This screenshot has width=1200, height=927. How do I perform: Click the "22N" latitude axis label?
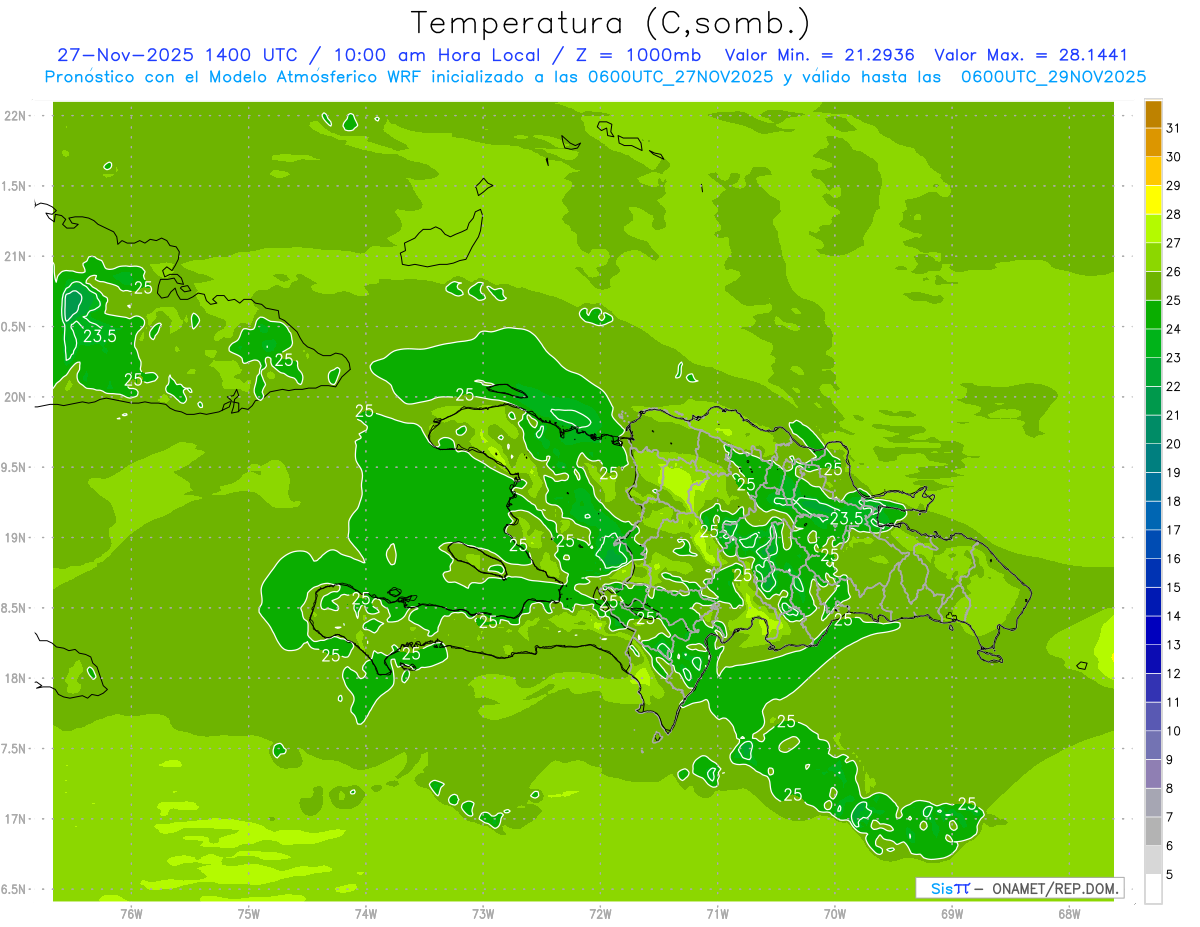click(x=16, y=116)
